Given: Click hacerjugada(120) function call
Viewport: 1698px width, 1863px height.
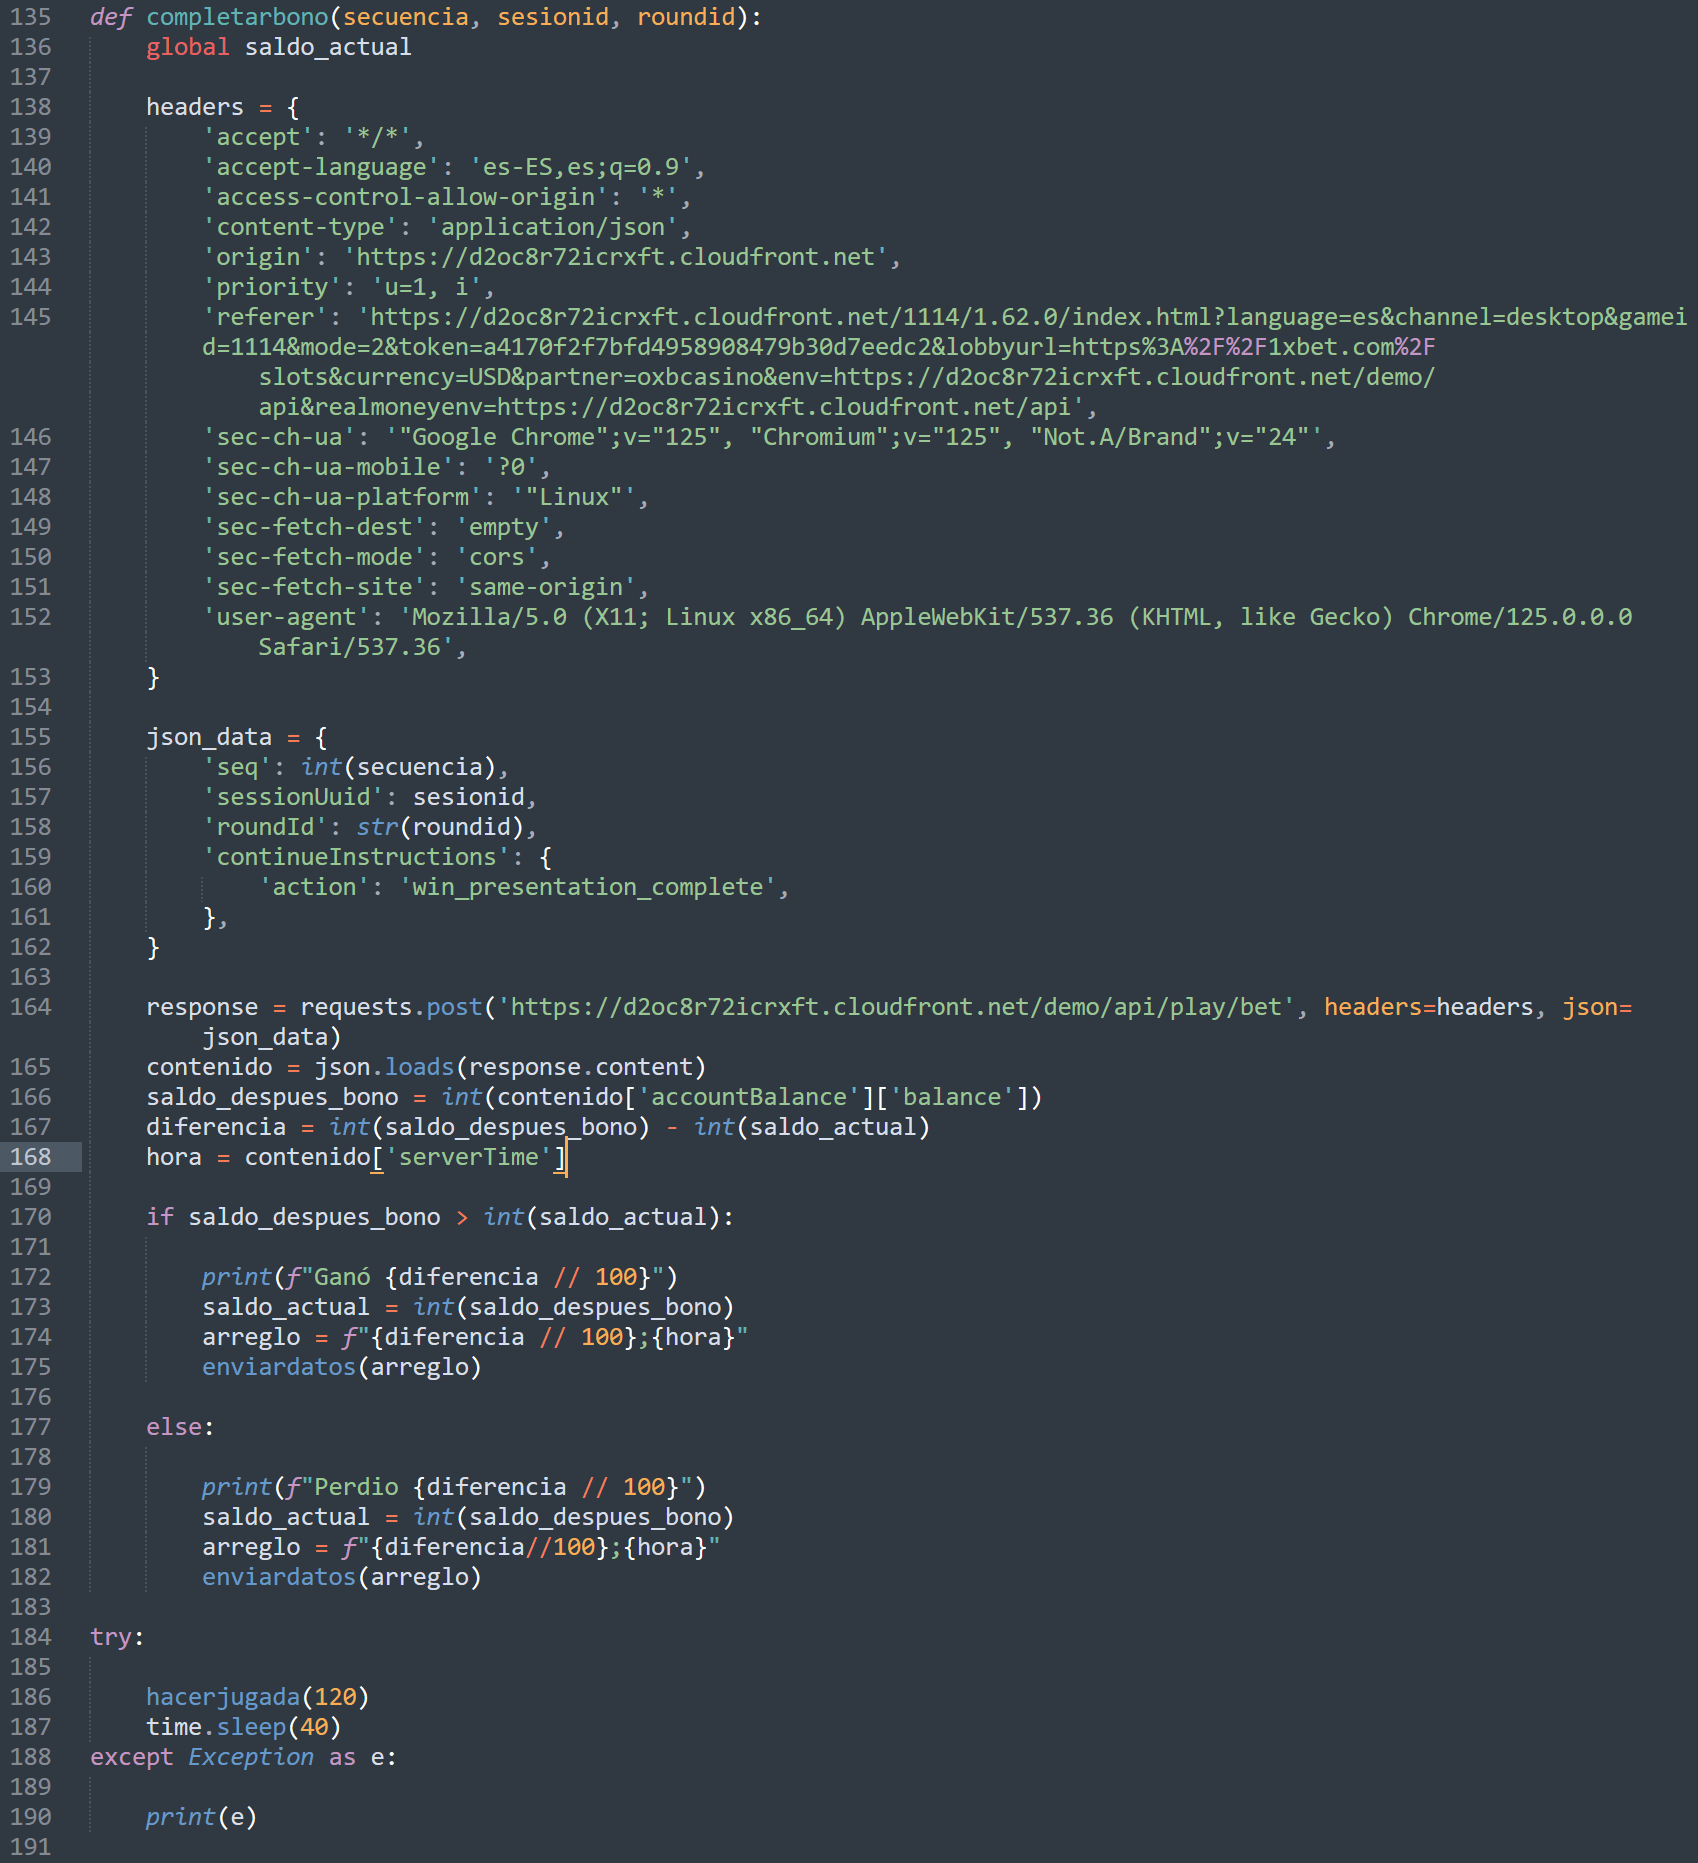Looking at the screenshot, I should tap(257, 1697).
